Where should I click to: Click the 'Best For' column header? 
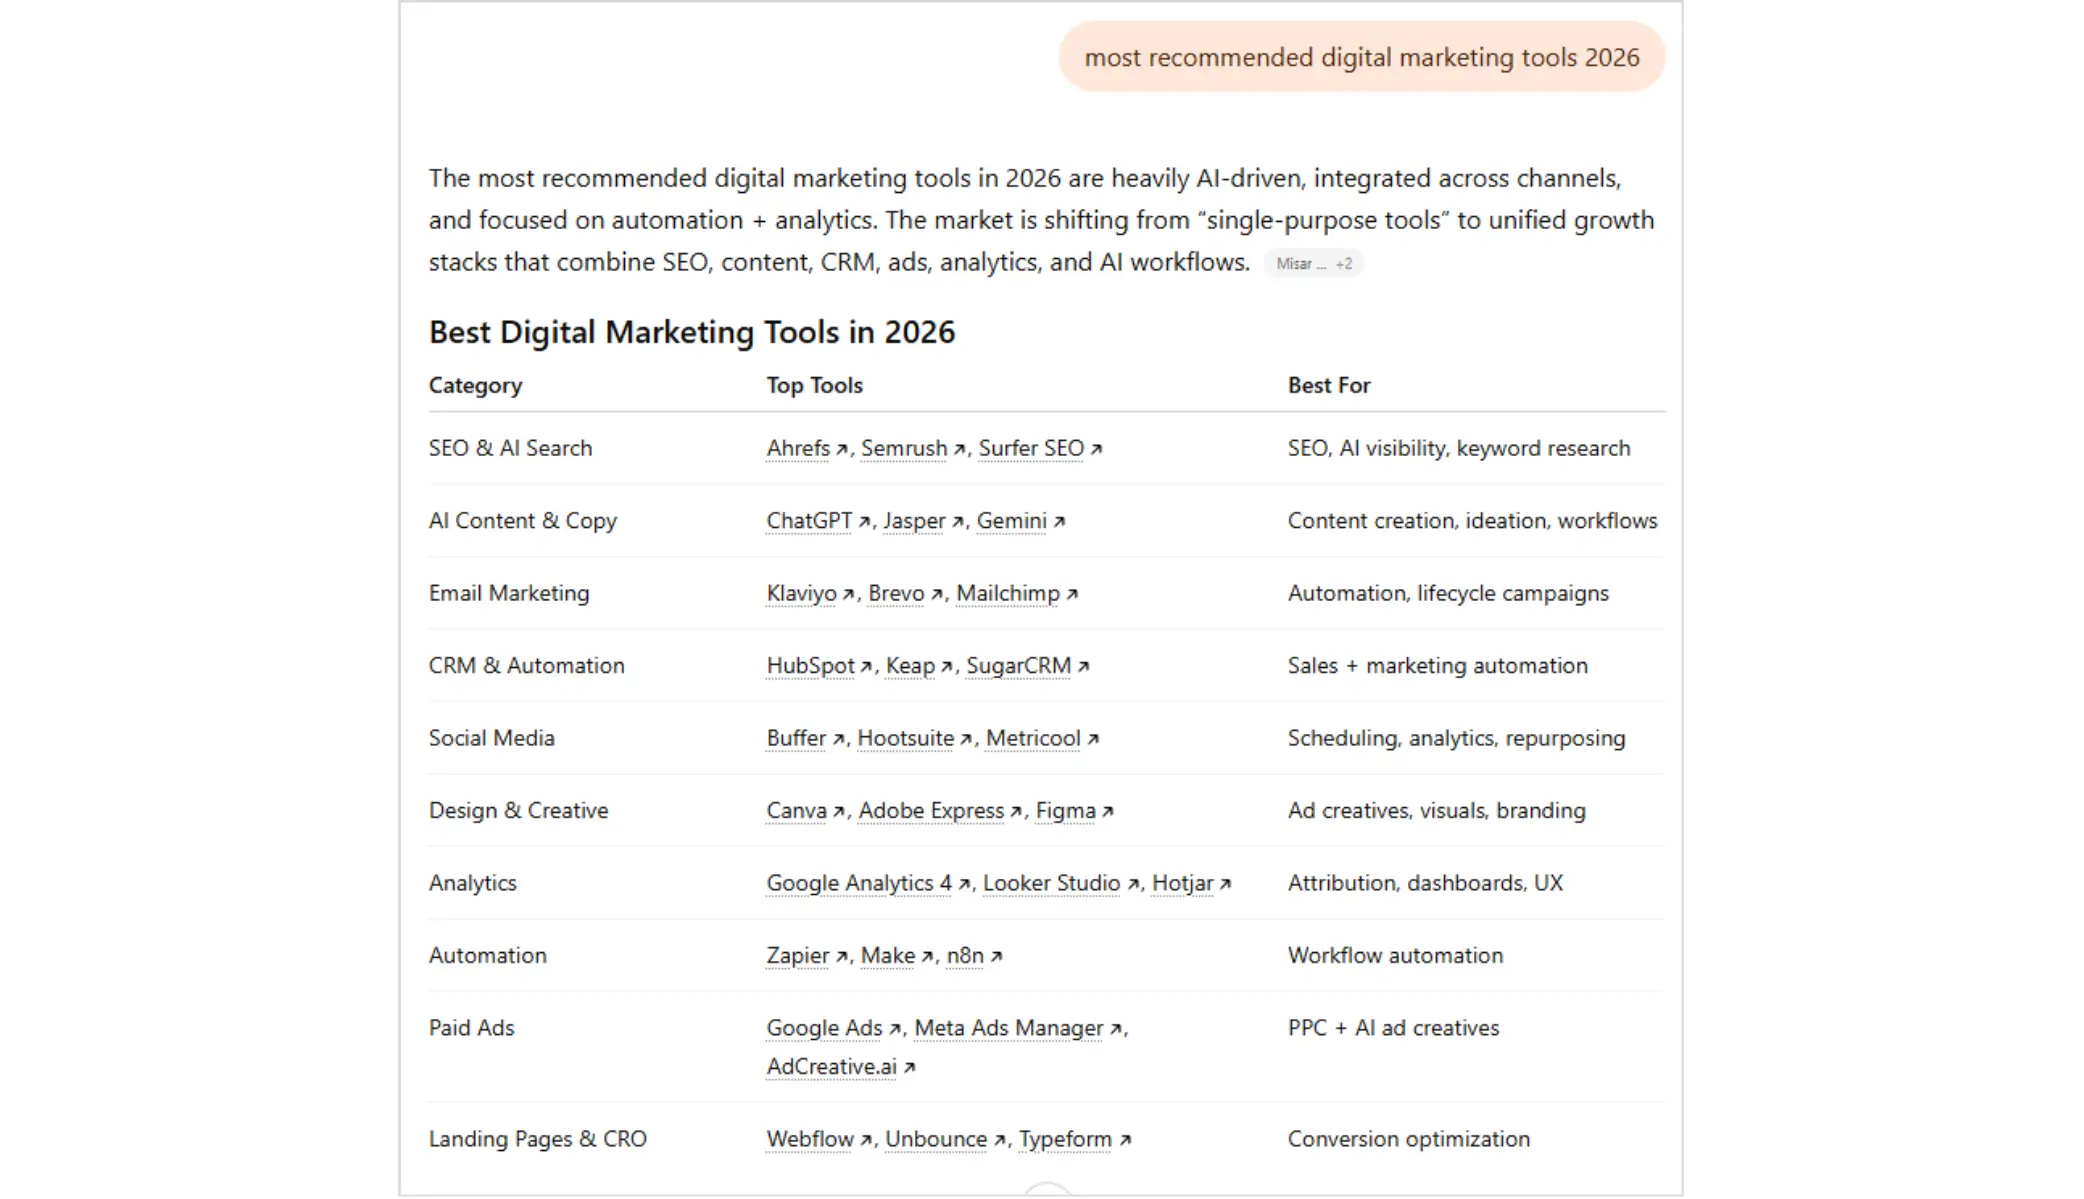tap(1328, 385)
